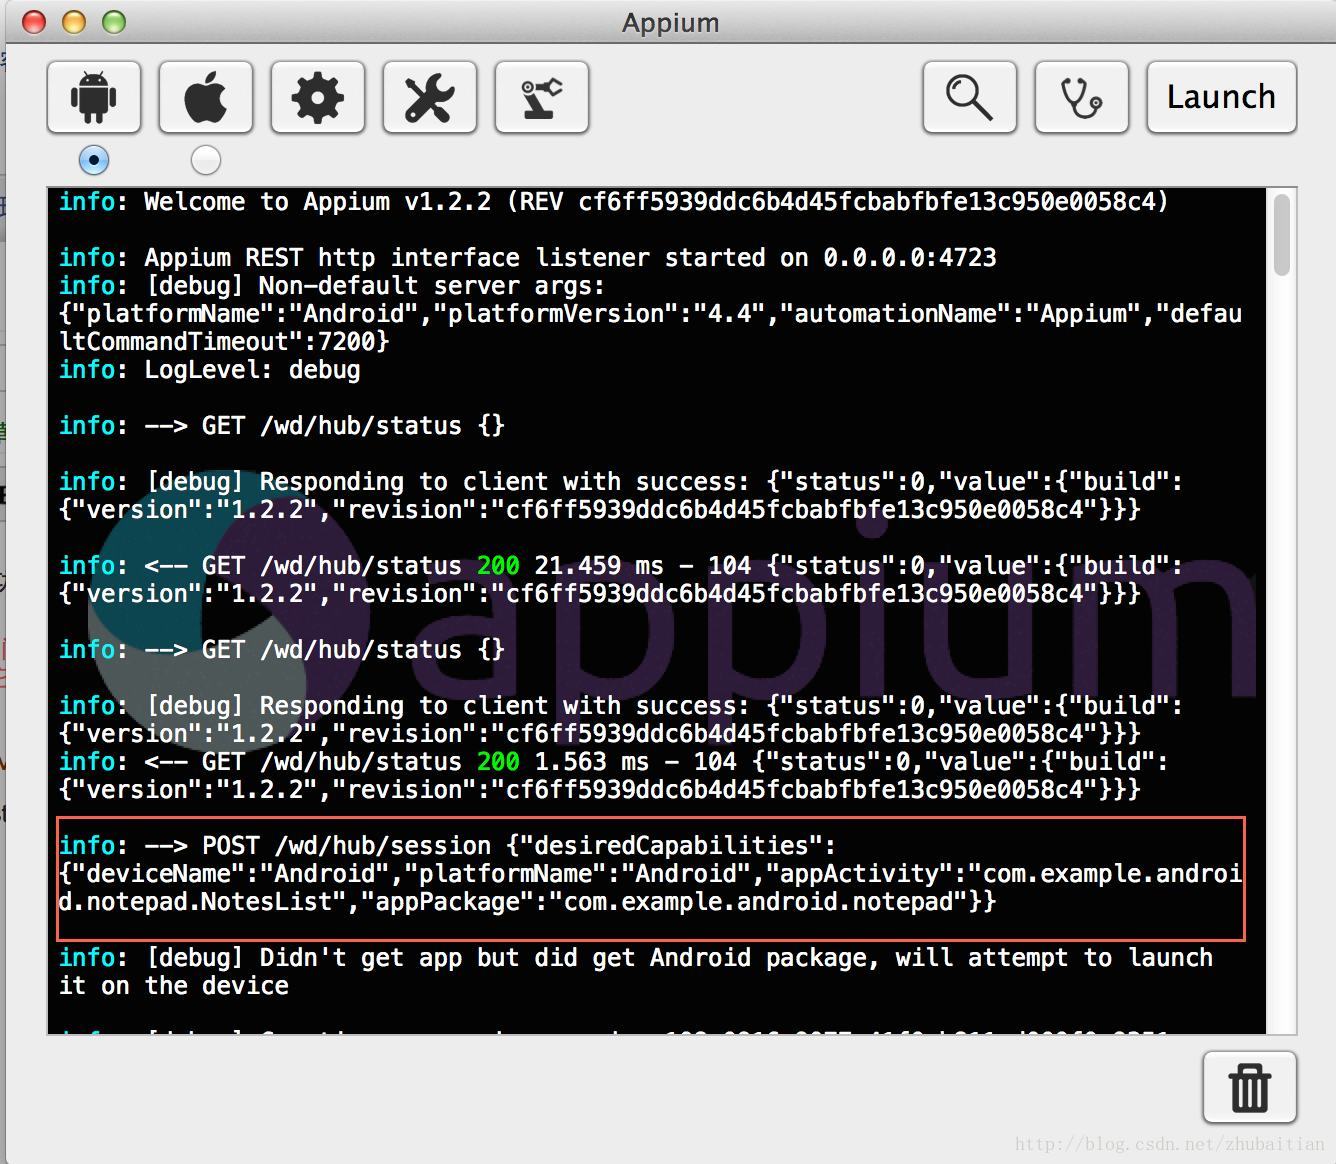
Task: Maximize the Appium window
Action: 114,22
